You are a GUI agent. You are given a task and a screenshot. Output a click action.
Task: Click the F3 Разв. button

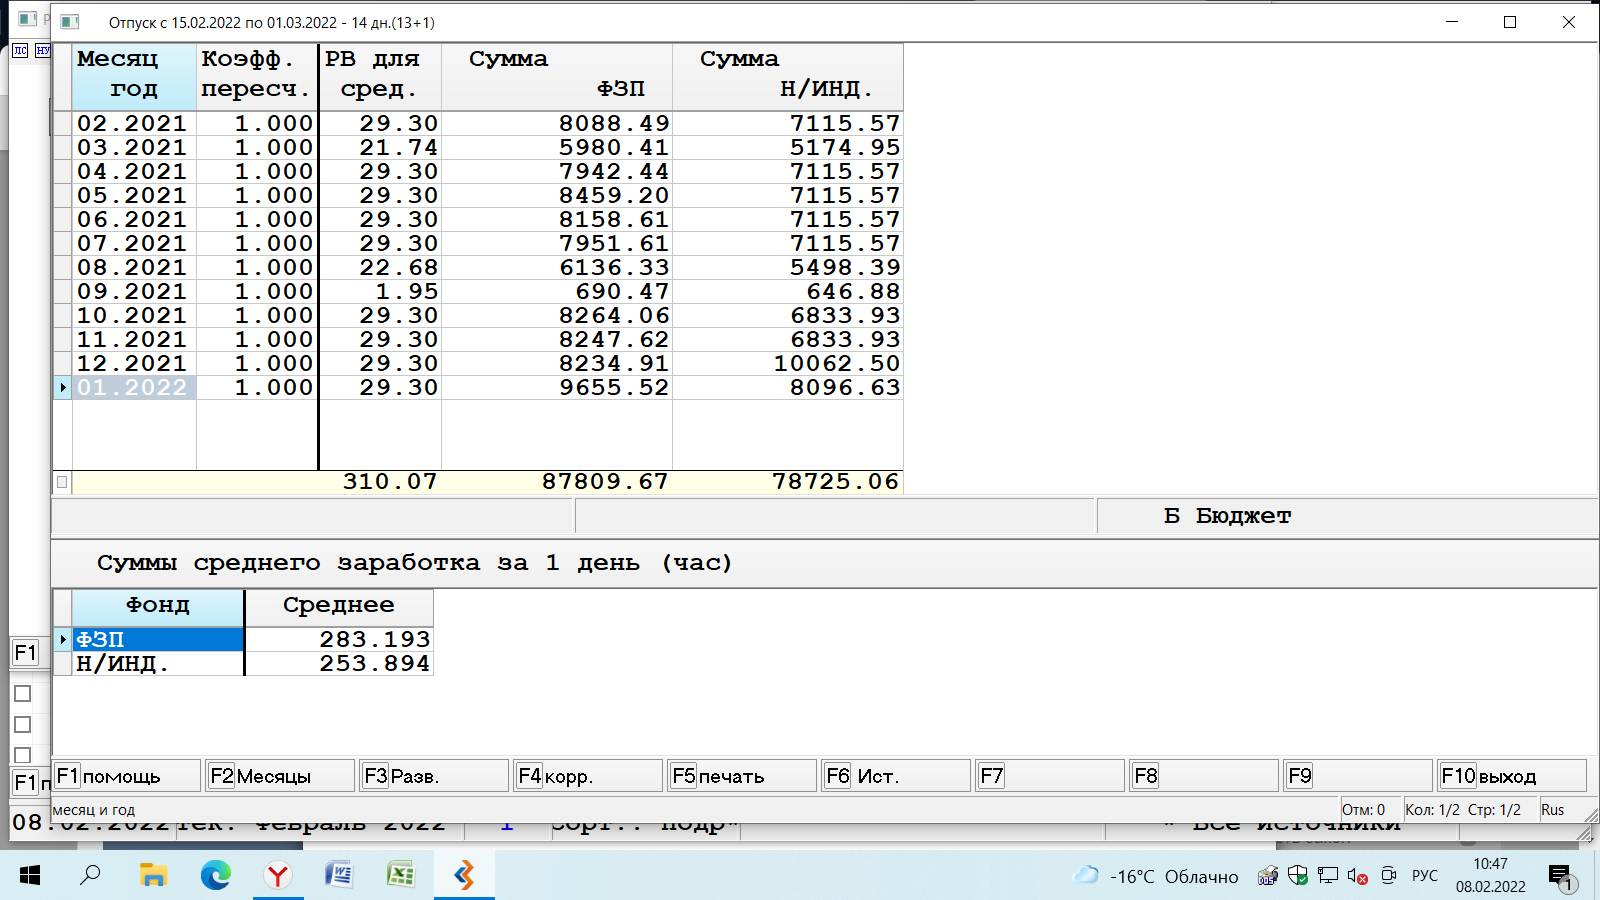(x=434, y=776)
